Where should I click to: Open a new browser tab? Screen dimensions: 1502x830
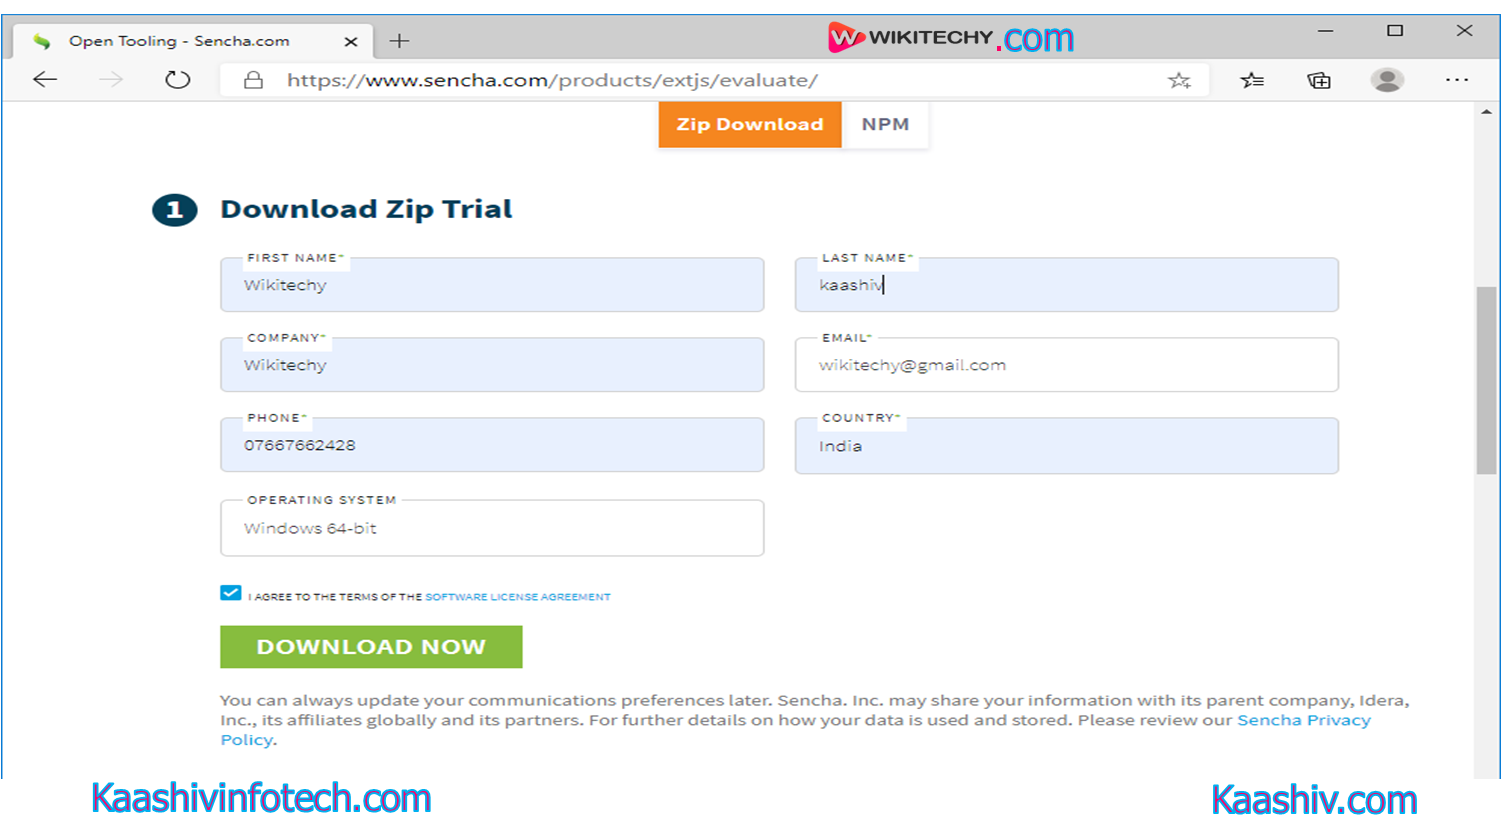pos(399,41)
